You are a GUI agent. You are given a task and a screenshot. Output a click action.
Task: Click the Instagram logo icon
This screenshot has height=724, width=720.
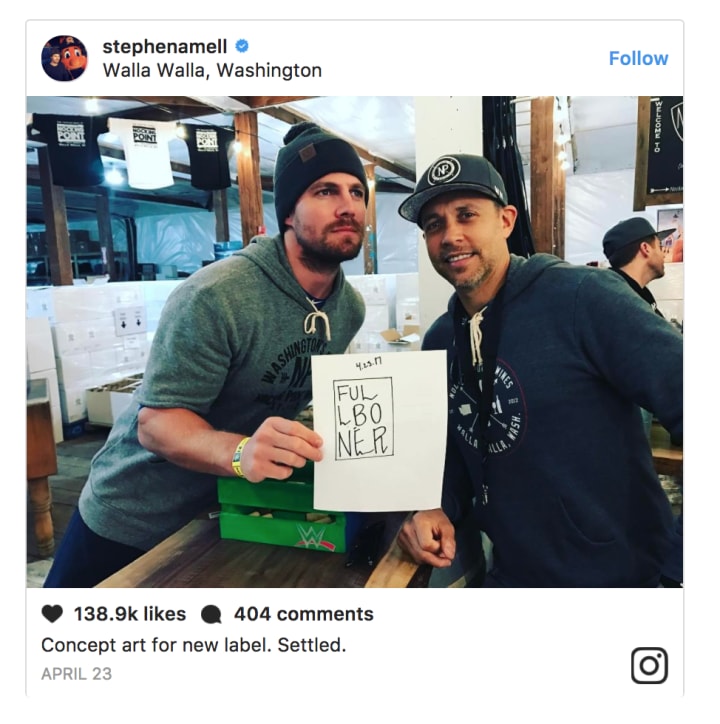pyautogui.click(x=649, y=665)
